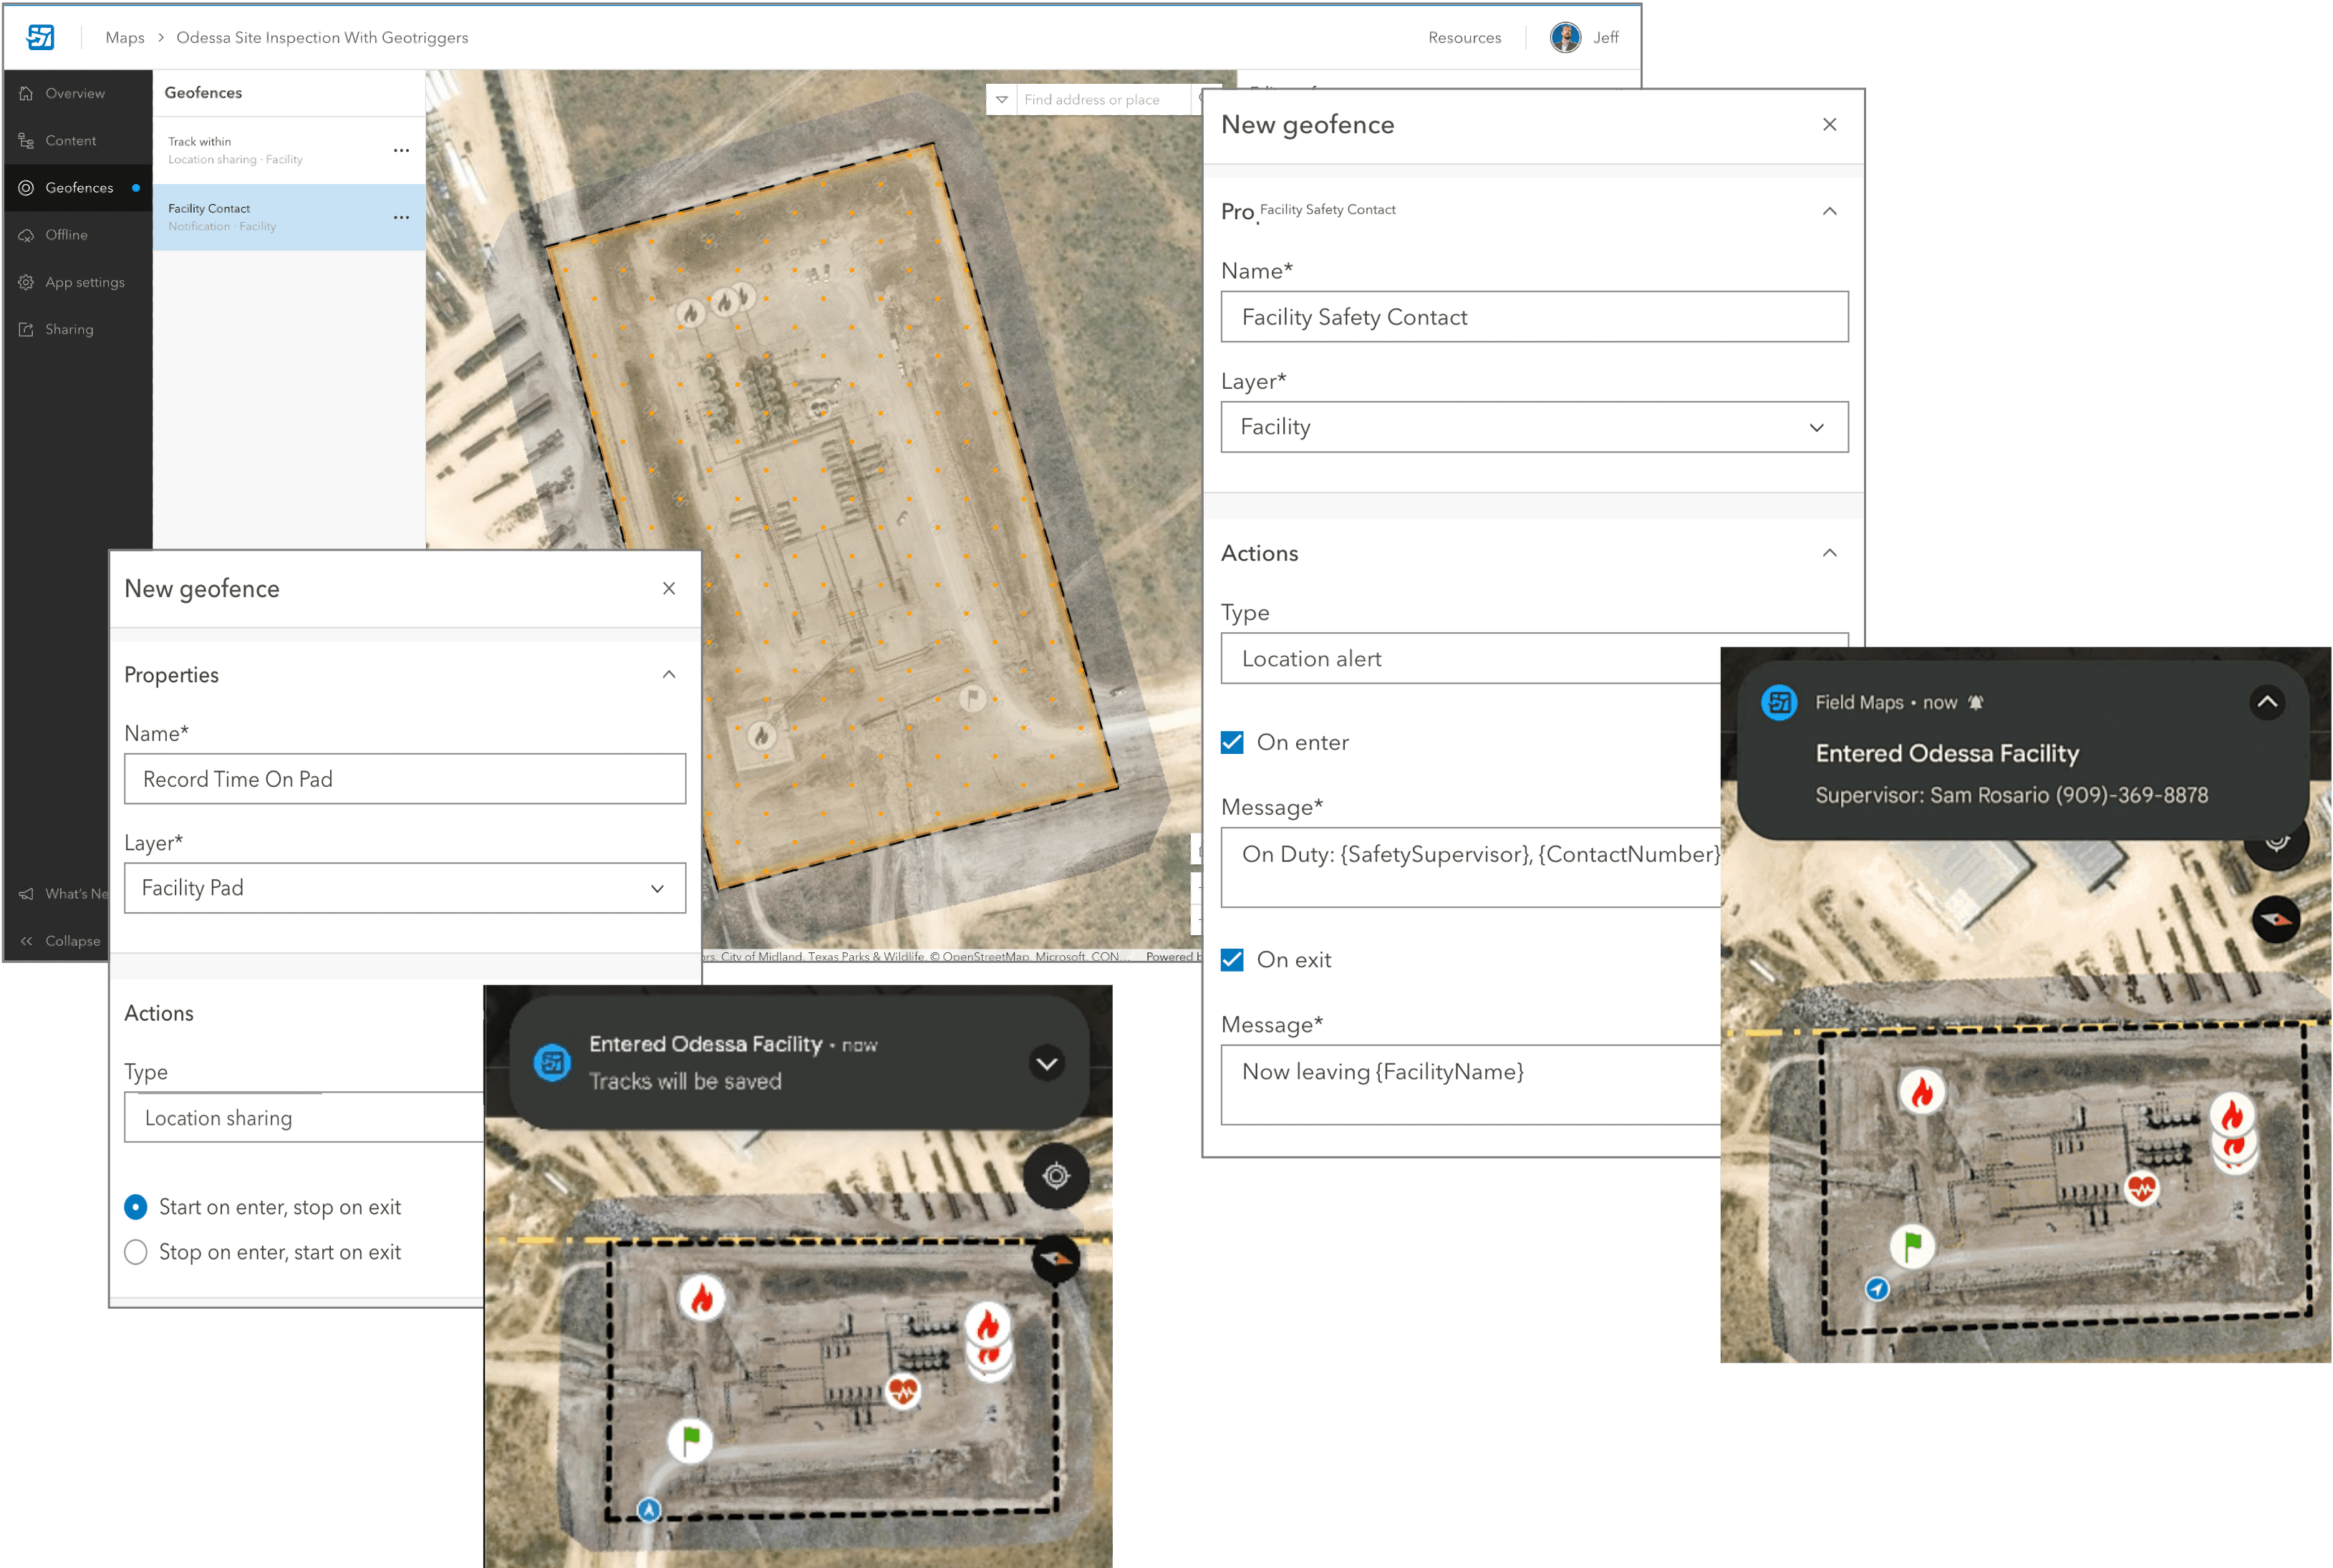Disable the On exit action checkbox
This screenshot has height=1568, width=2333.
coord(1233,959)
